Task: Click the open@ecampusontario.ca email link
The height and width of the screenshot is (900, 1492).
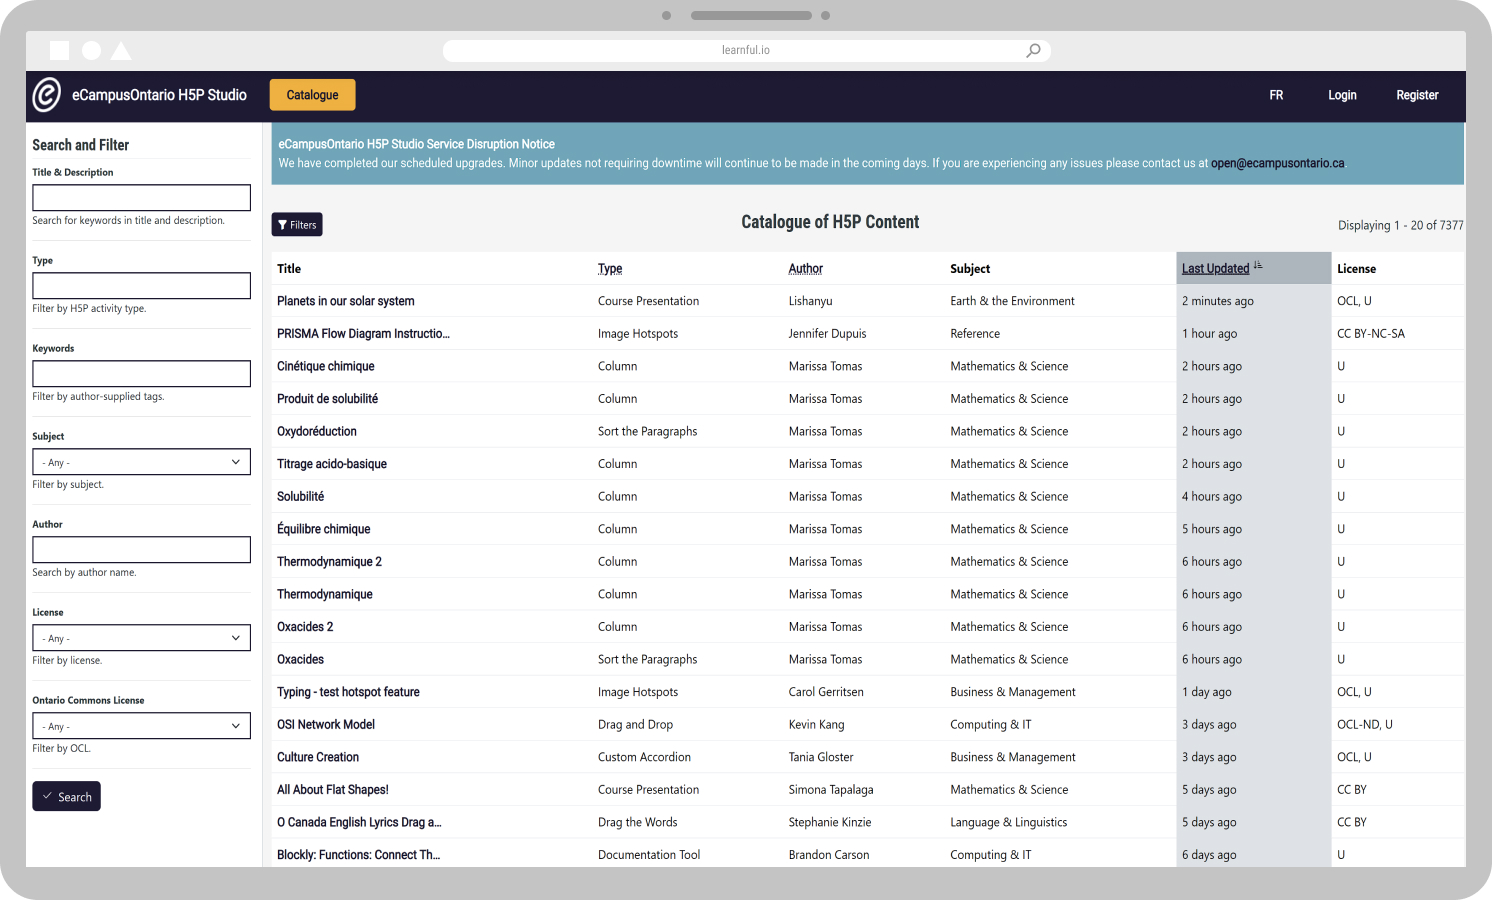Action: tap(1277, 163)
